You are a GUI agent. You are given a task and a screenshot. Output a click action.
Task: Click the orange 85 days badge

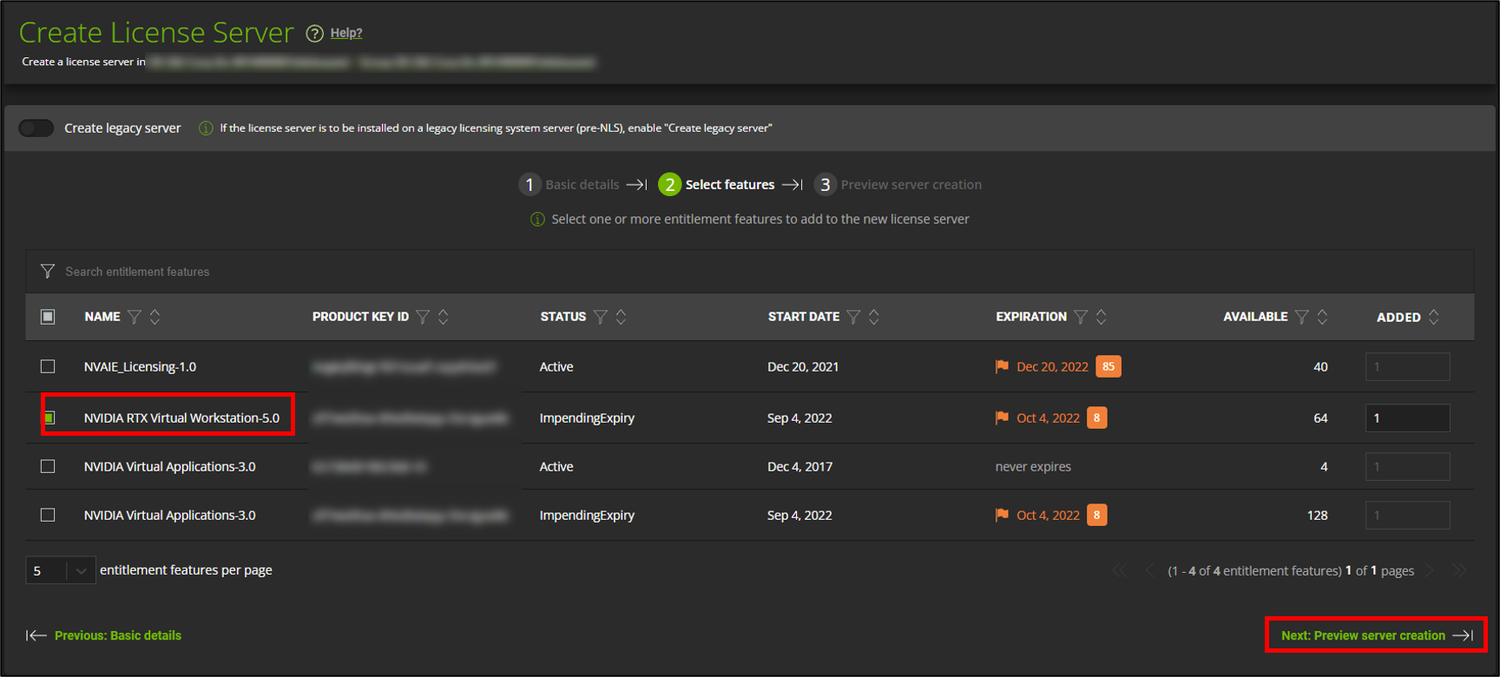[1108, 366]
